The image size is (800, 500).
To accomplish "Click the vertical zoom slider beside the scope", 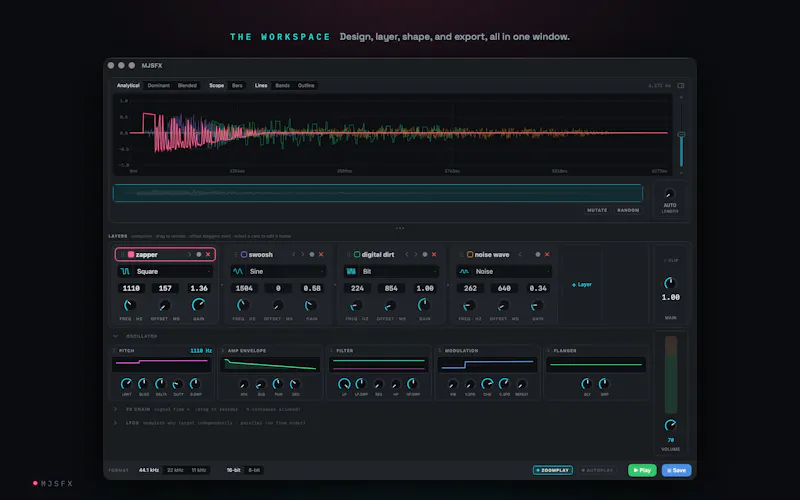I will click(681, 134).
